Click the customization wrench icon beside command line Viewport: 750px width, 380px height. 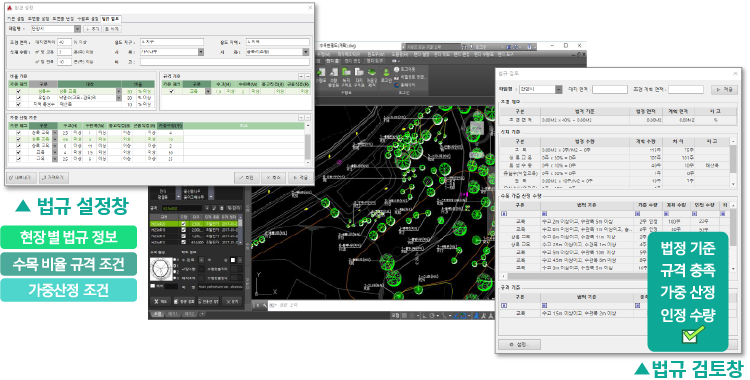click(x=265, y=305)
